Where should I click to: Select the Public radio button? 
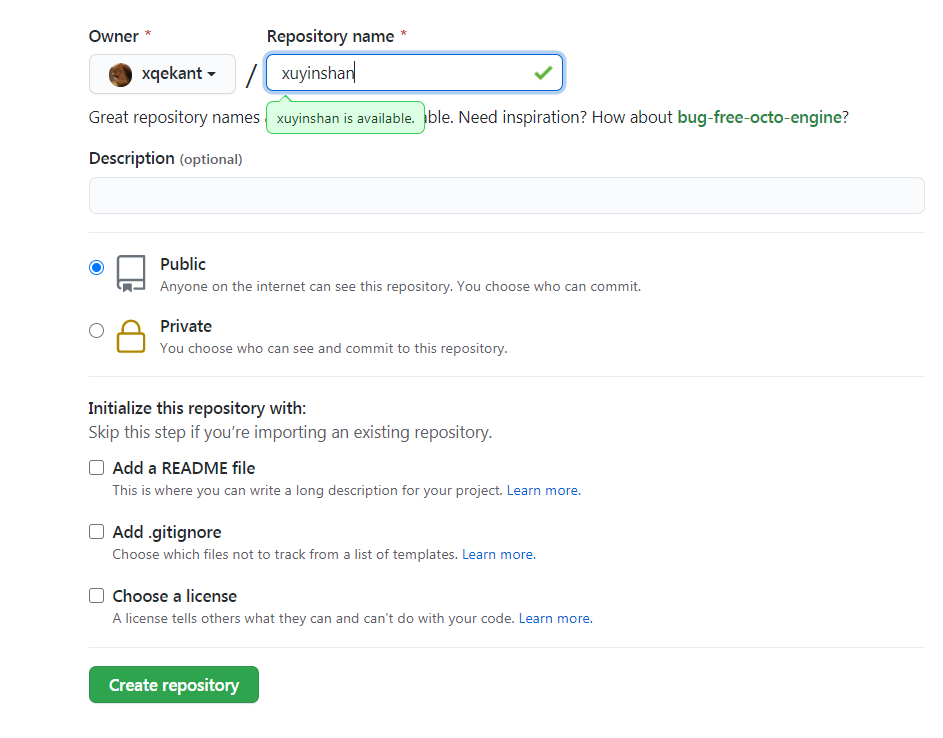pos(96,267)
